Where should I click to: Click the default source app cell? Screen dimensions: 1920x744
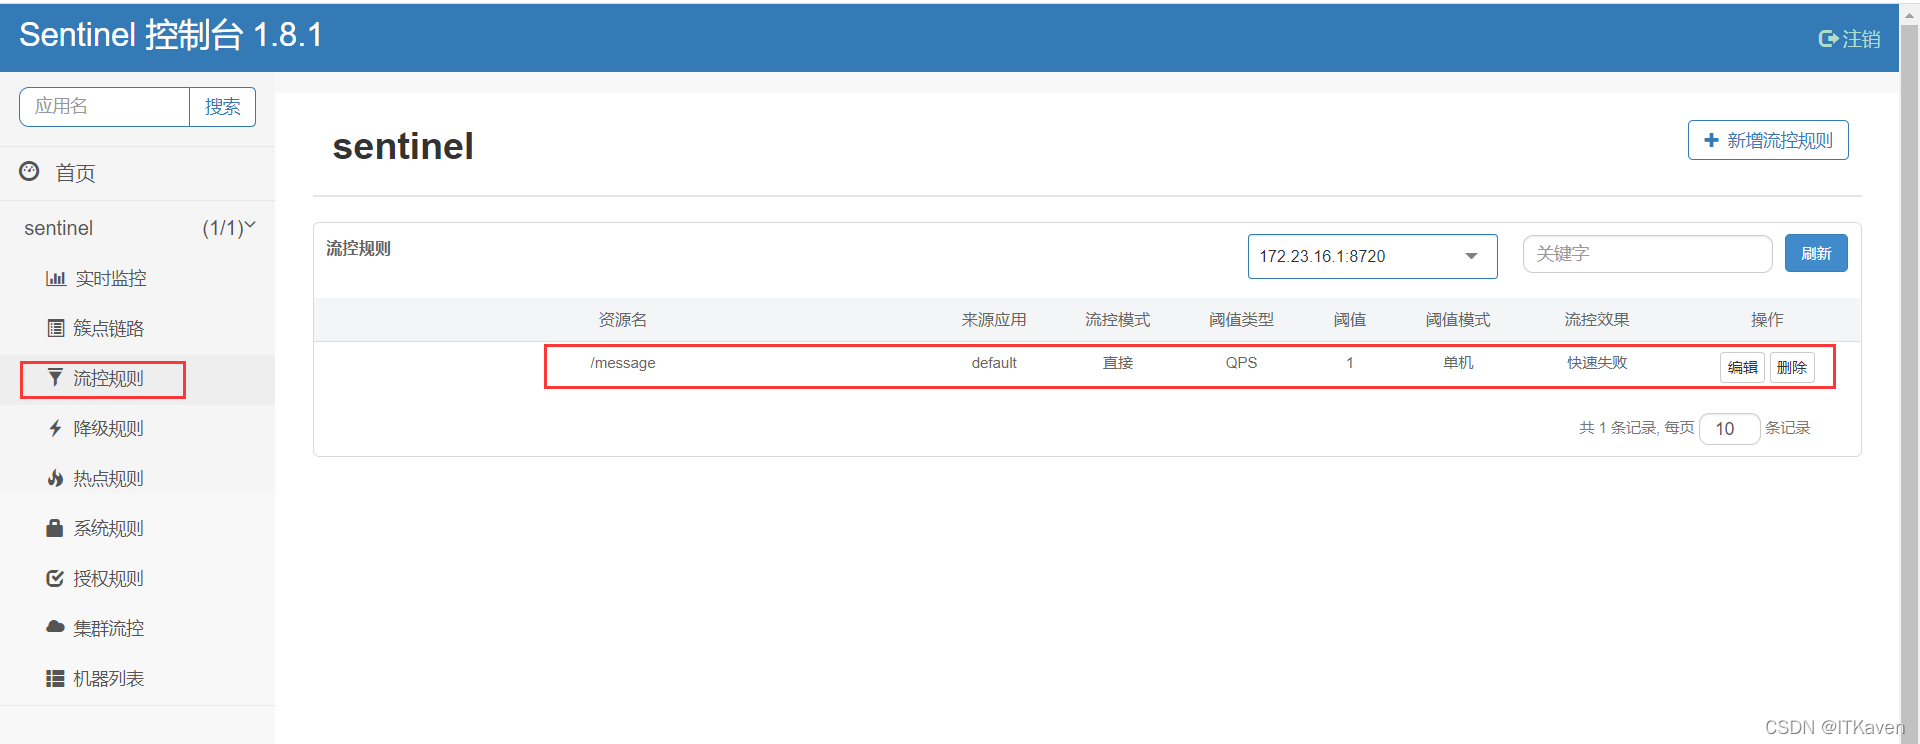[x=994, y=363]
